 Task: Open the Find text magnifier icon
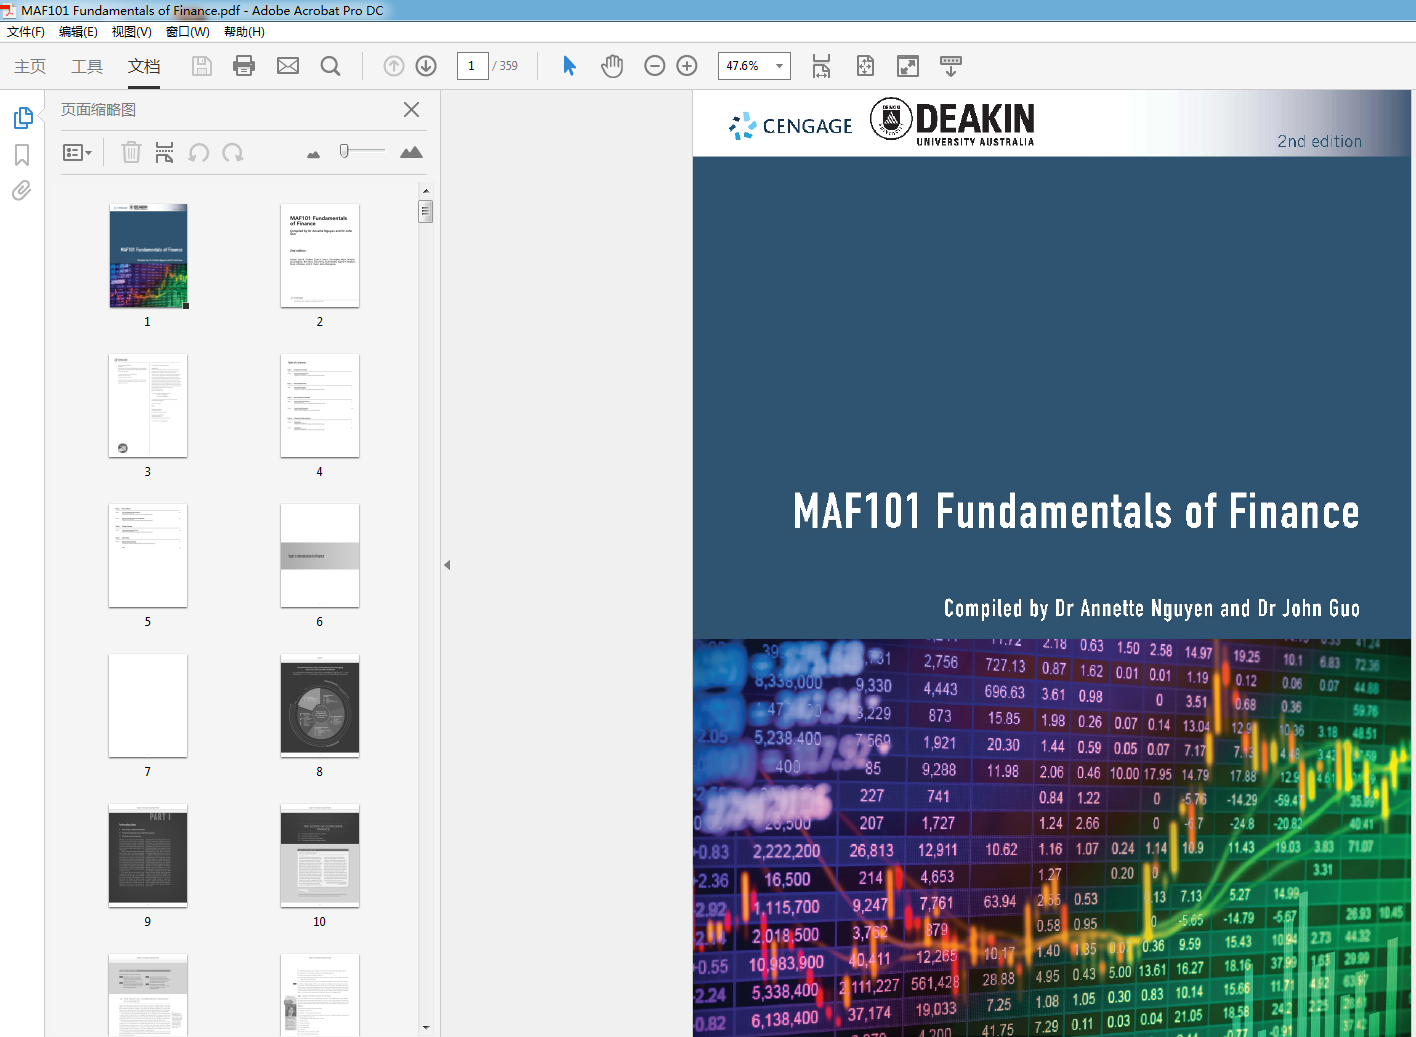330,66
